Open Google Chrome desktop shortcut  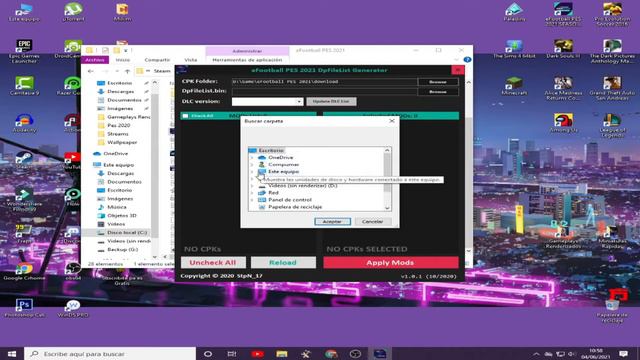(x=24, y=271)
